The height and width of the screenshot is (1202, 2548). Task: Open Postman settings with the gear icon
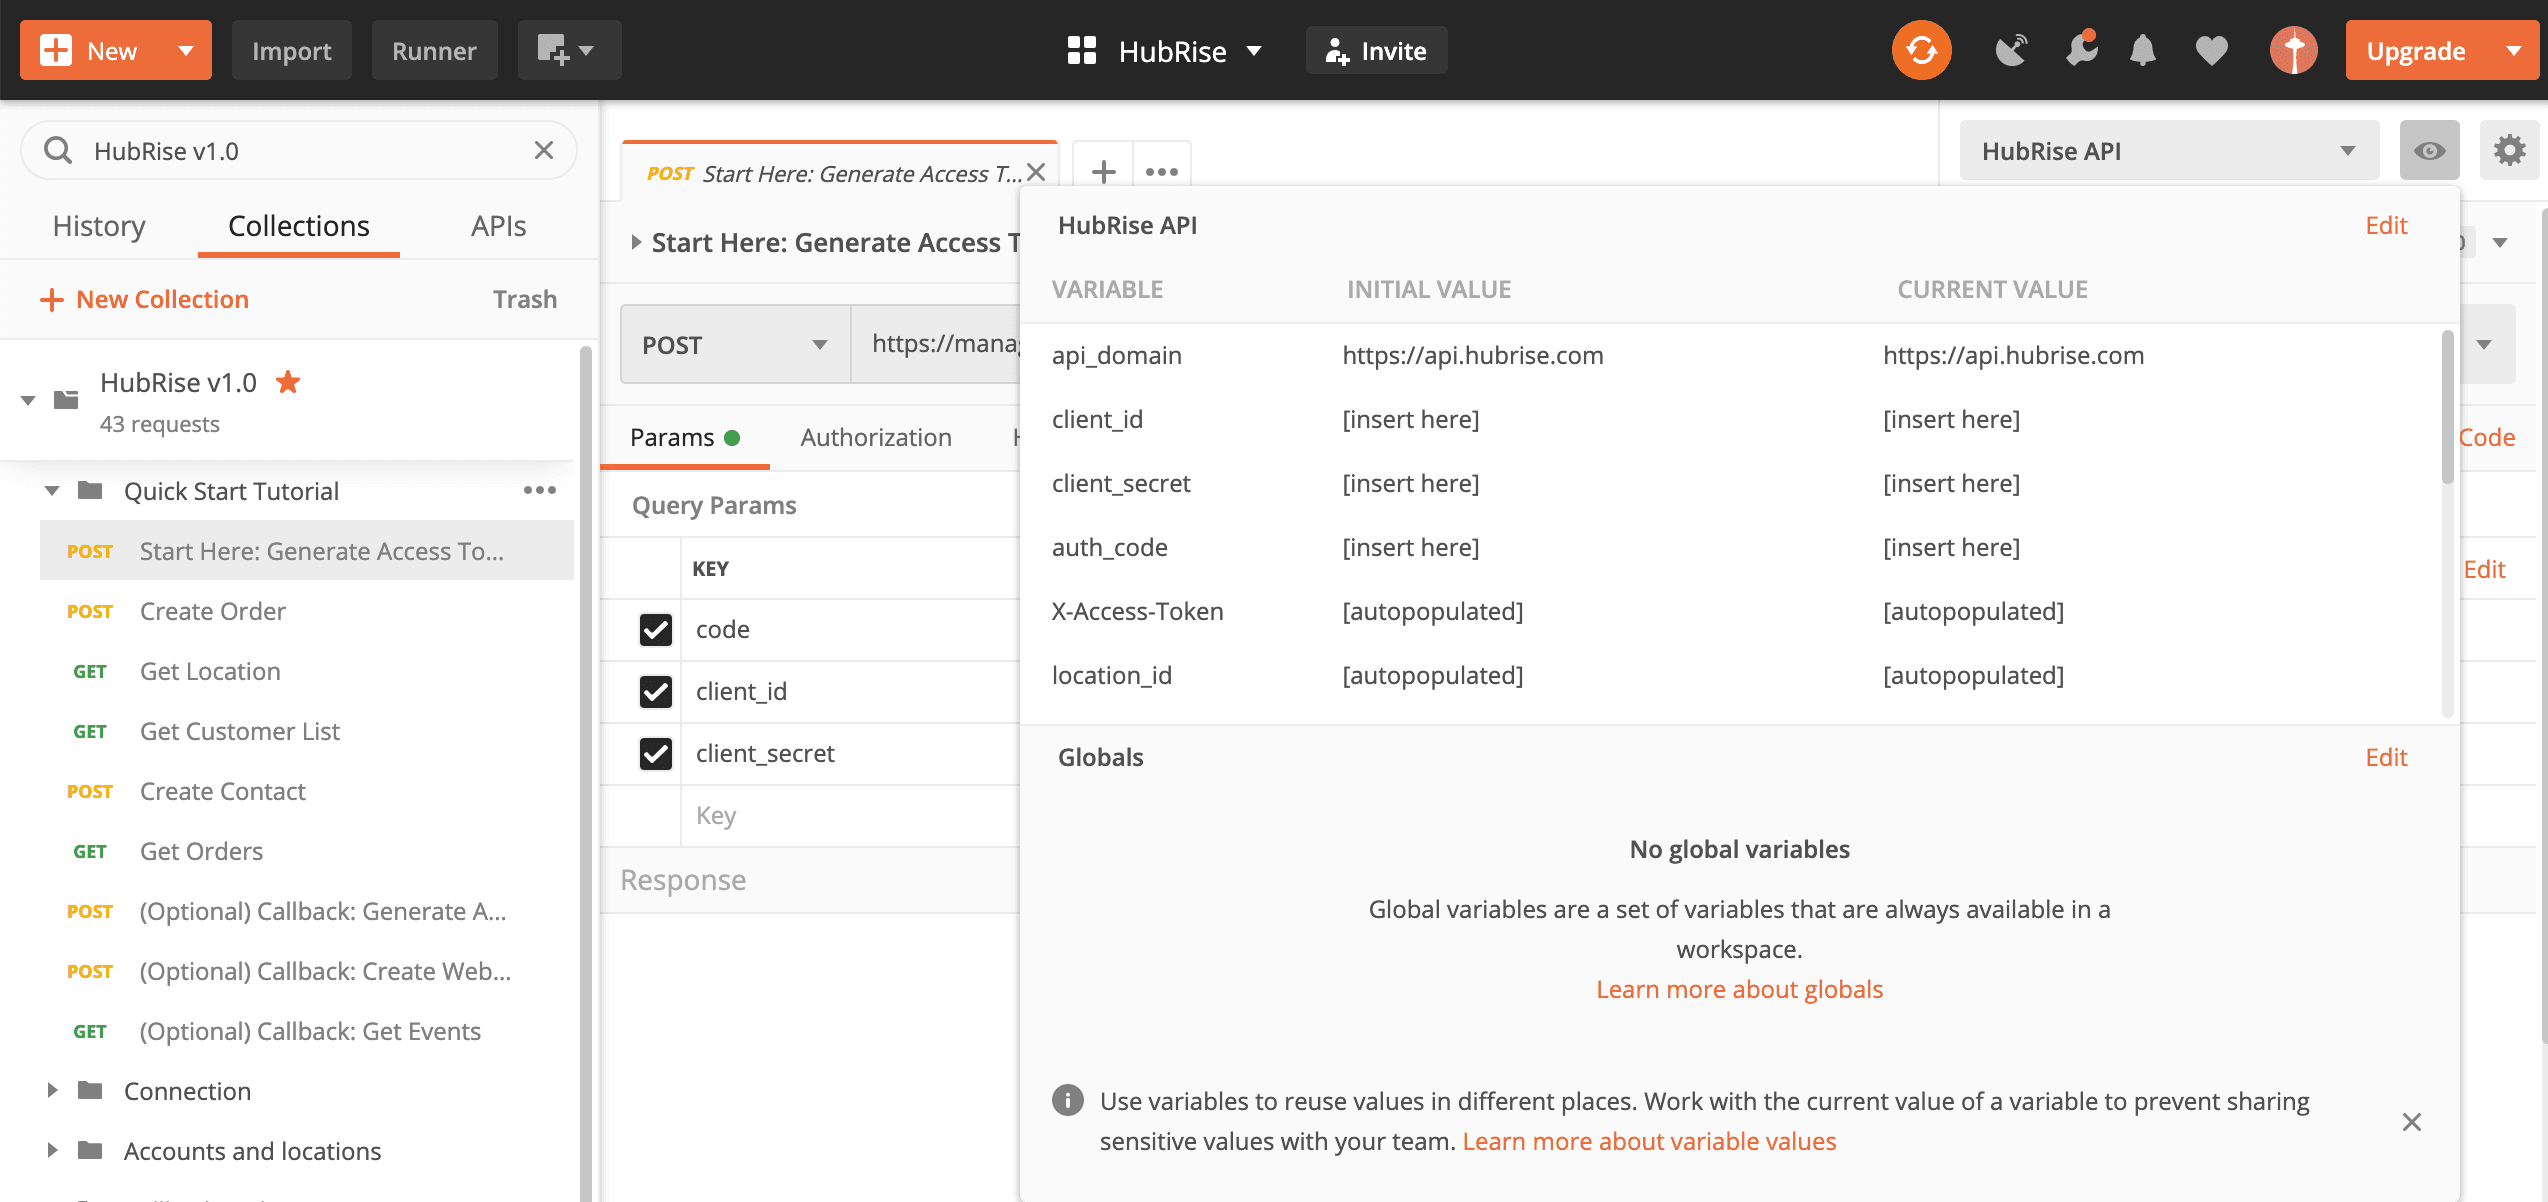(2510, 150)
